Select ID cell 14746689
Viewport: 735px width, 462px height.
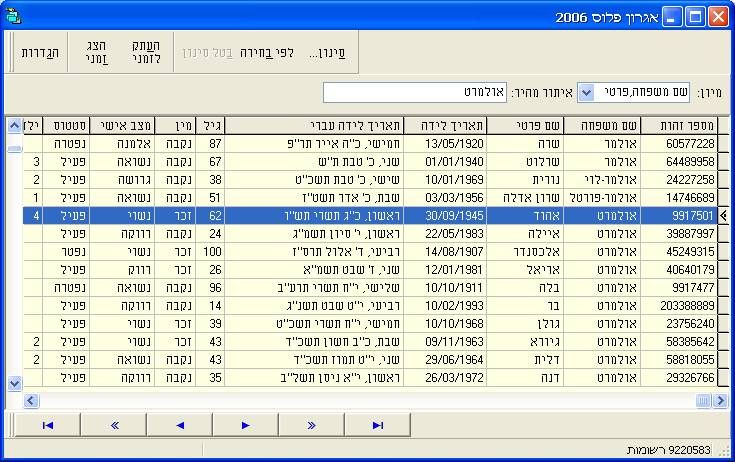pyautogui.click(x=679, y=198)
